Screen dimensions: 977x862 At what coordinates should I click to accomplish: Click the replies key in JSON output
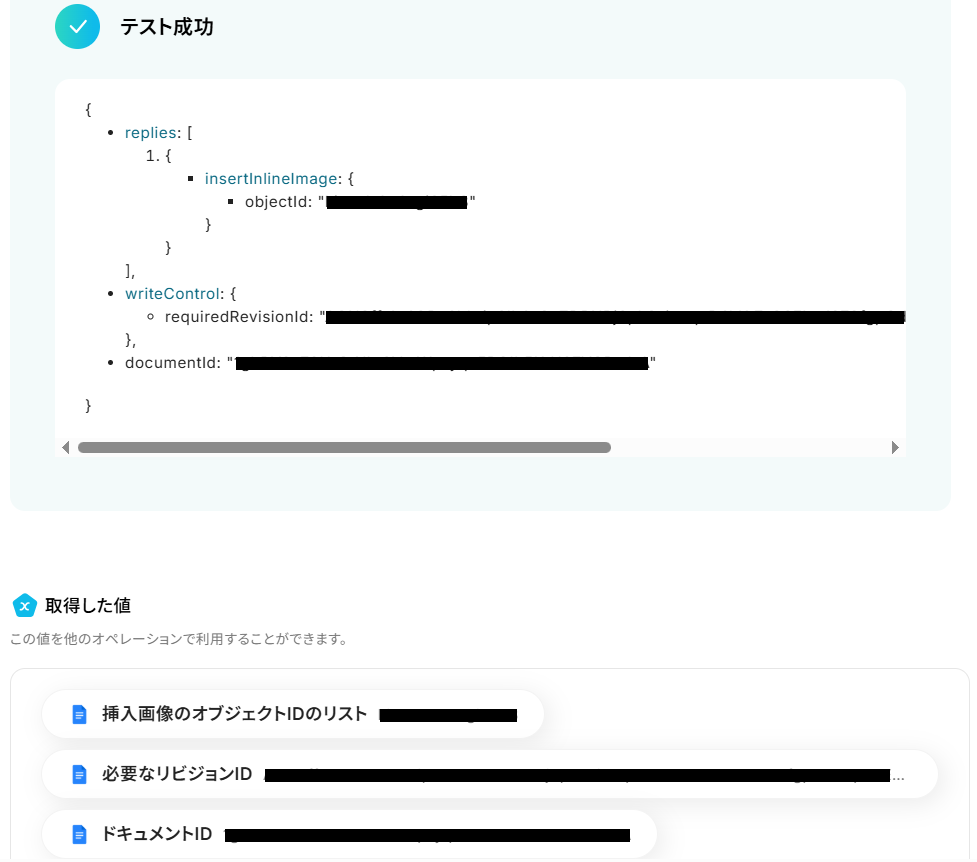(151, 133)
